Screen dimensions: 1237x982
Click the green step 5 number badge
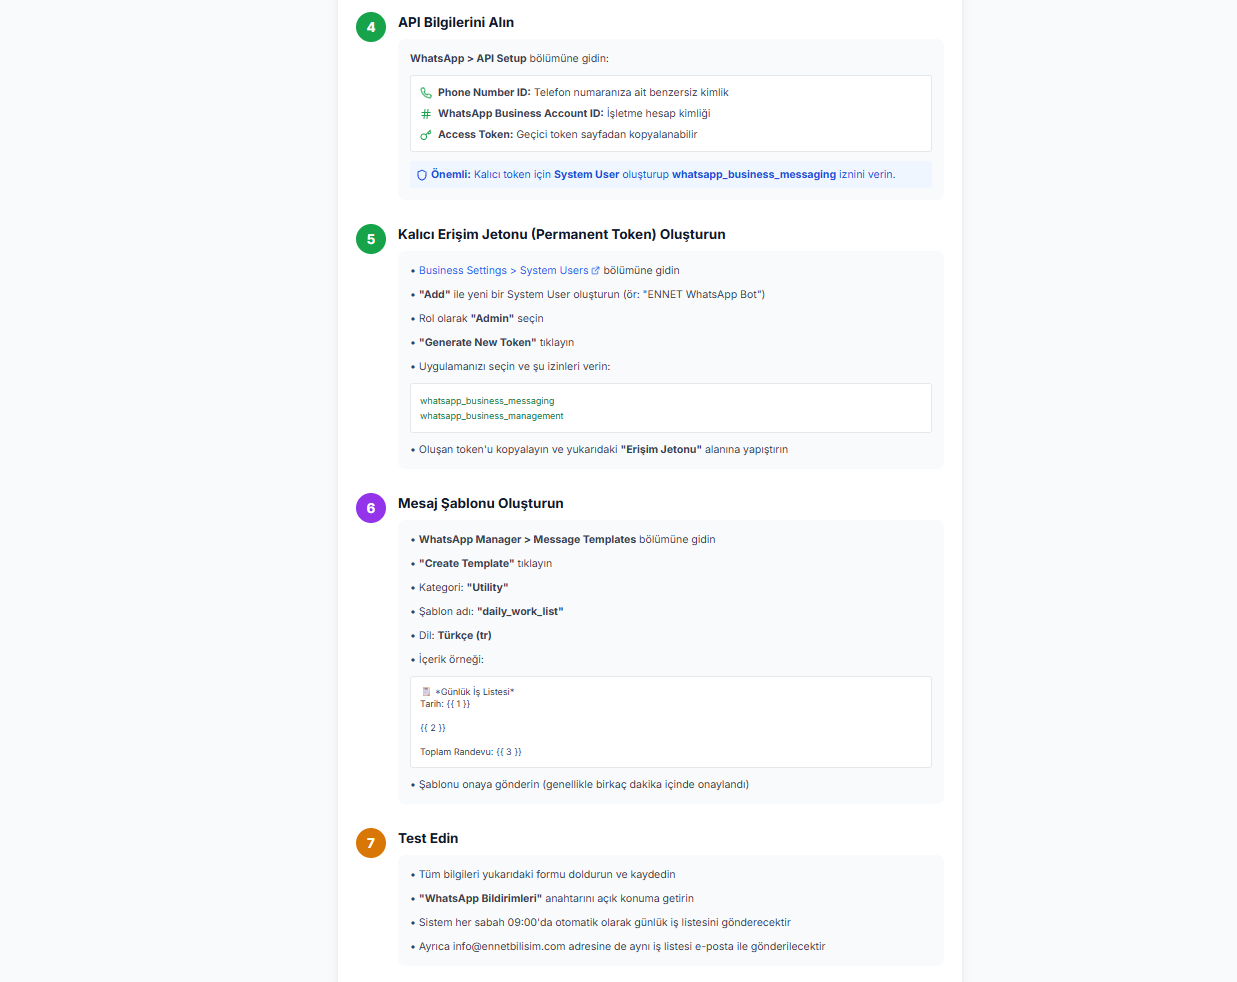click(371, 239)
